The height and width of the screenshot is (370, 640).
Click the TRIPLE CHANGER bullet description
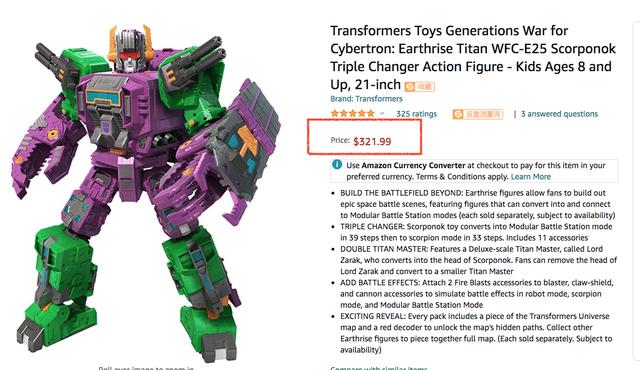pyautogui.click(x=476, y=232)
